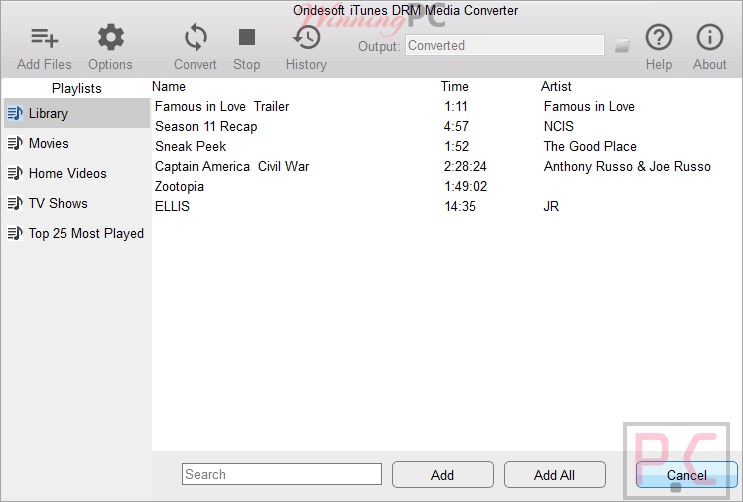Click the Add All button
Screen dimensions: 743x502
click(554, 475)
